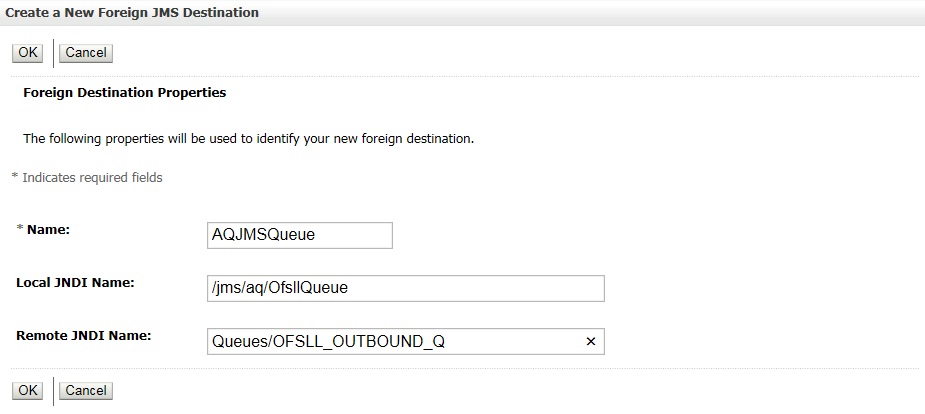Focus the Local JNDI Name input field
925x414 pixels.
pos(406,288)
